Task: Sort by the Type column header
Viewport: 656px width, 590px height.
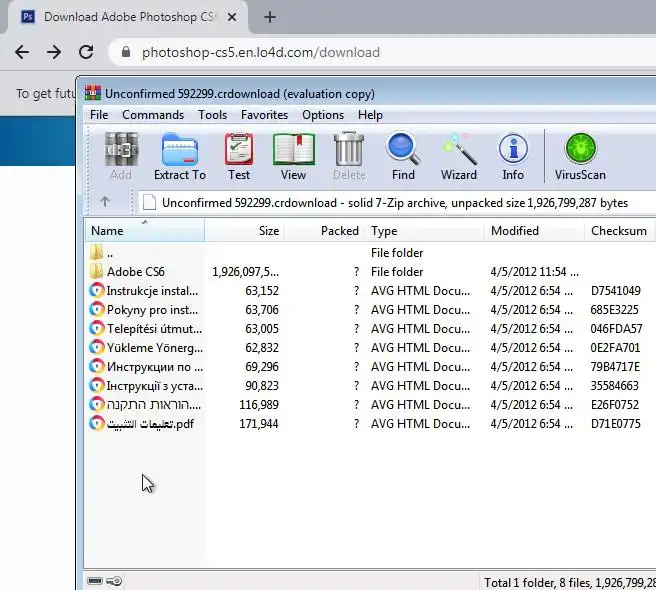Action: point(425,231)
